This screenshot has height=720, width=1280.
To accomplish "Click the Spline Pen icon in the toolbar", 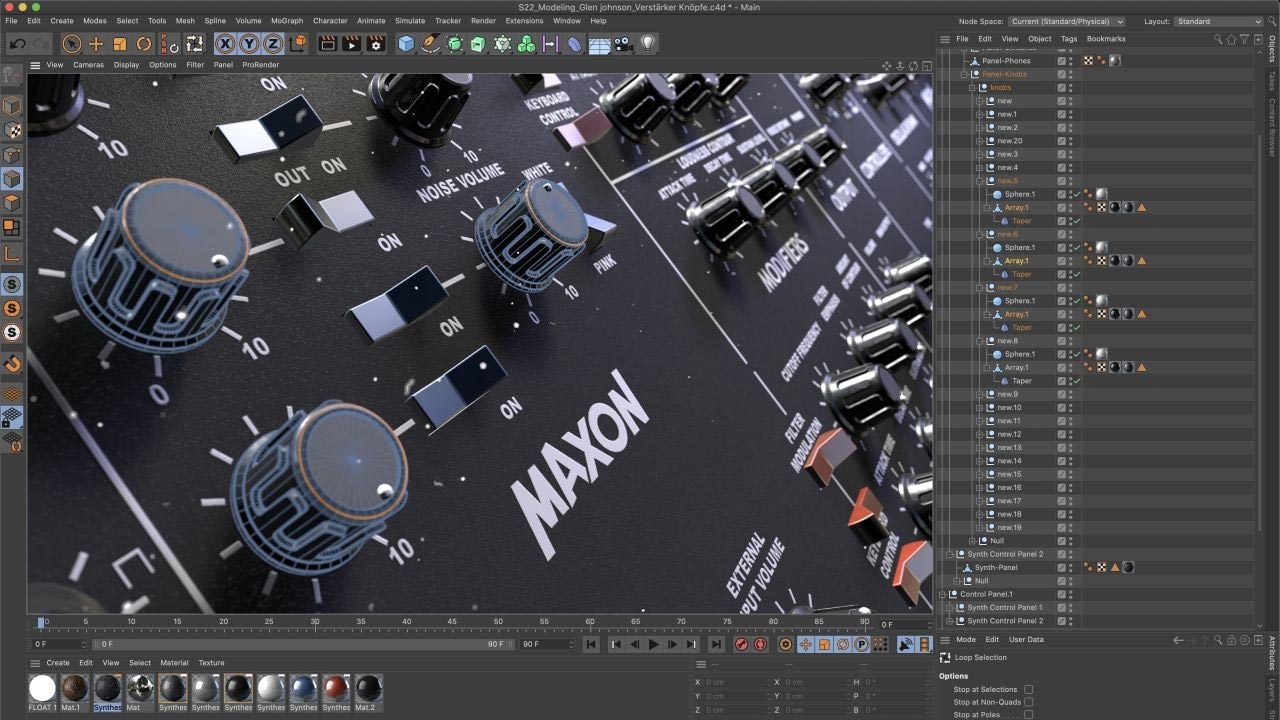I will click(429, 43).
